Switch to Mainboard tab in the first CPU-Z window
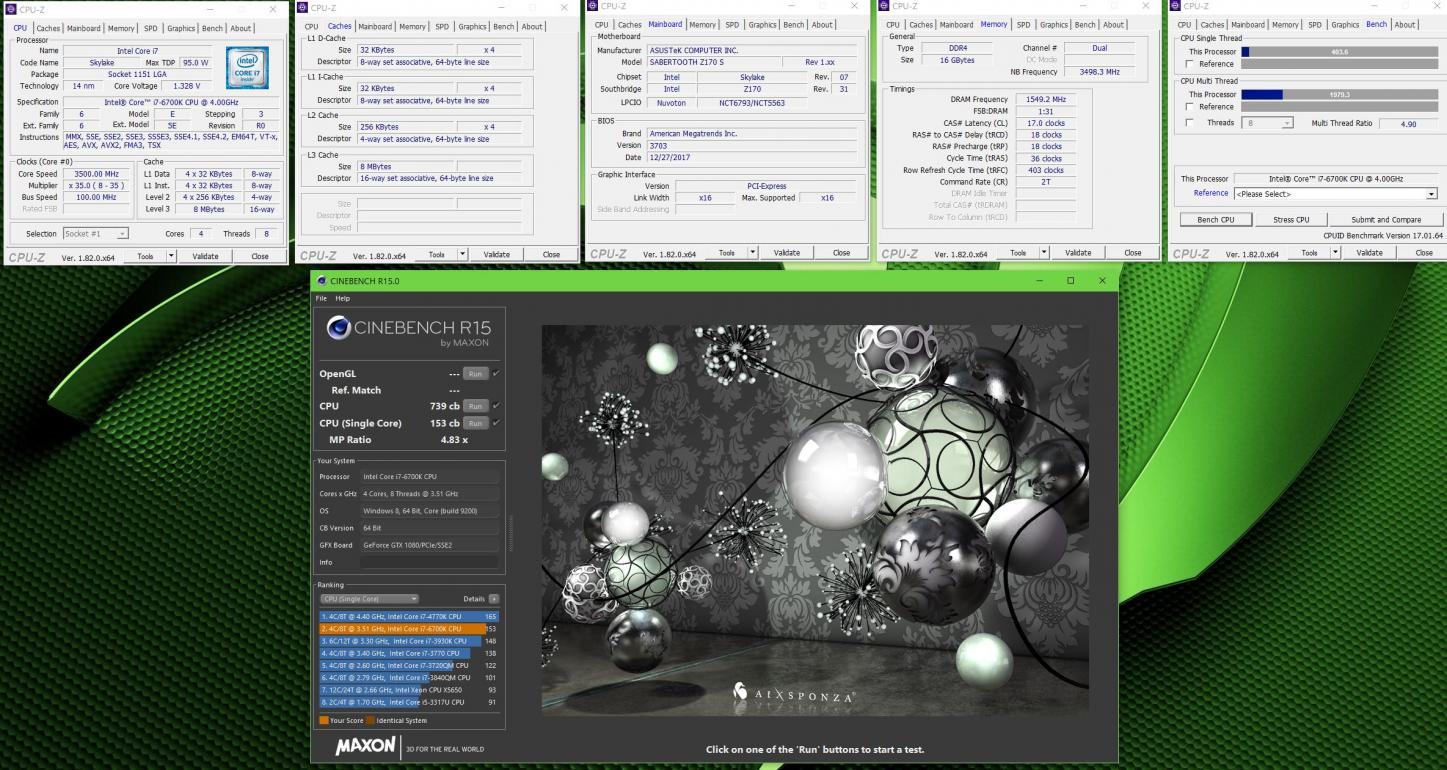 [x=84, y=28]
